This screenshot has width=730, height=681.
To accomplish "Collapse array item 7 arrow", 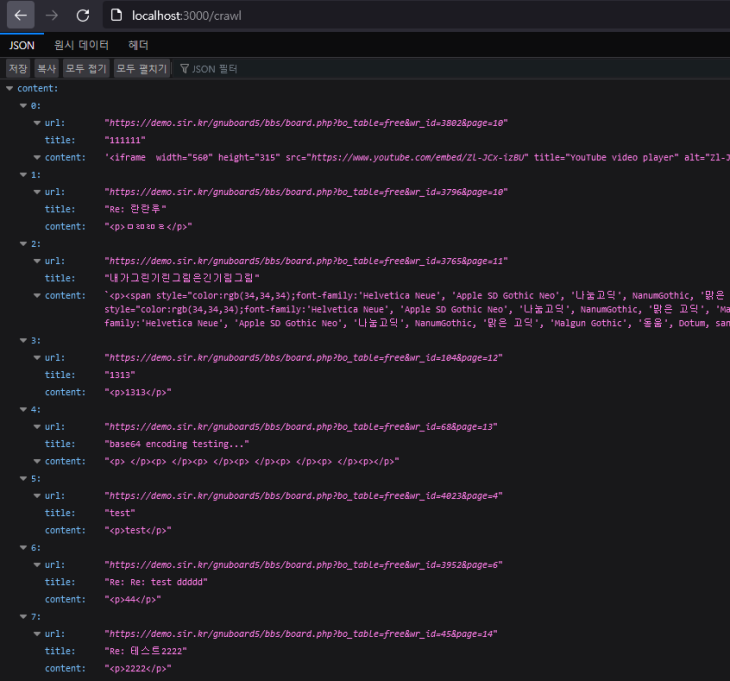I will coord(23,616).
